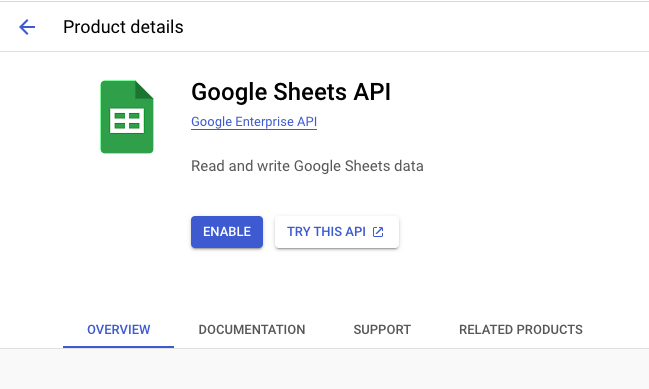Go back using the blue arrow icon

click(27, 27)
